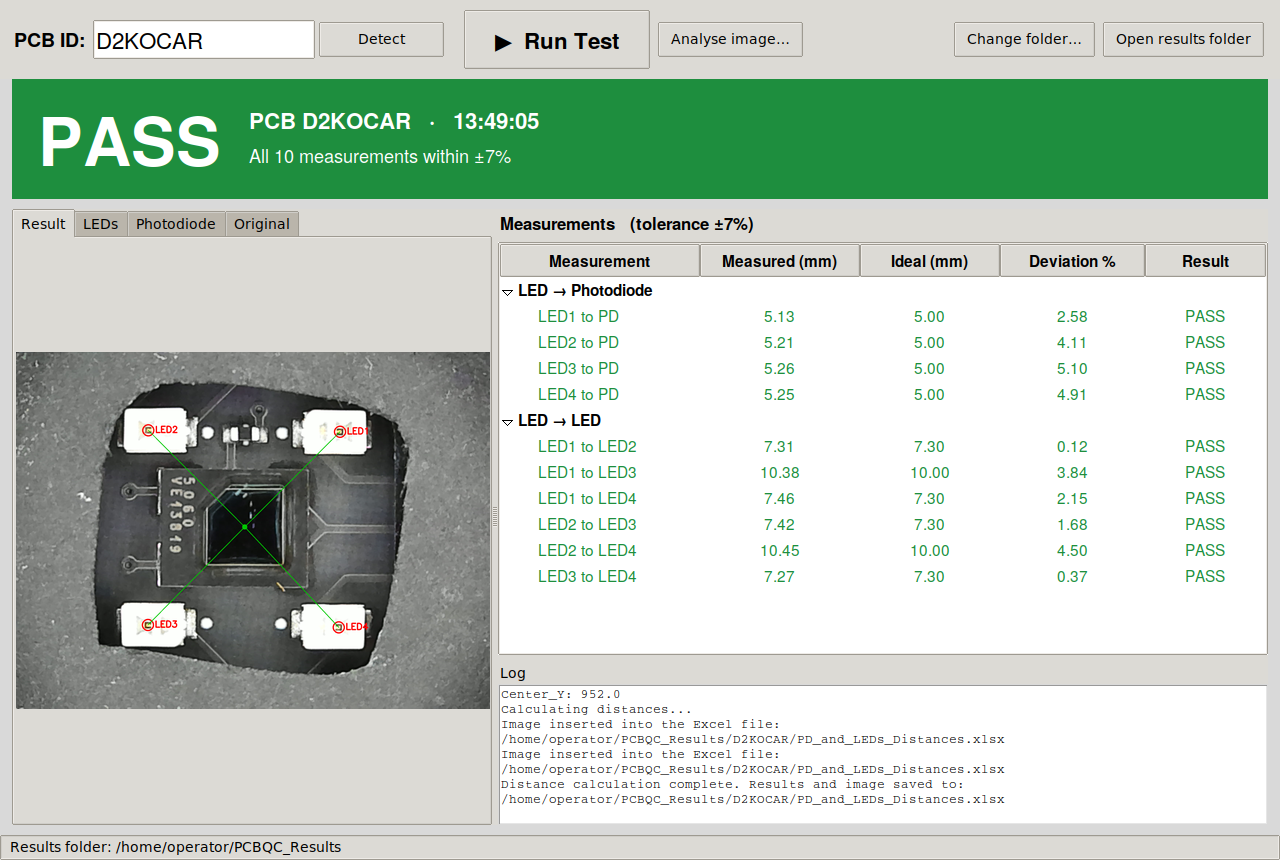1280x860 pixels.
Task: Show the Original image tab
Action: point(262,224)
